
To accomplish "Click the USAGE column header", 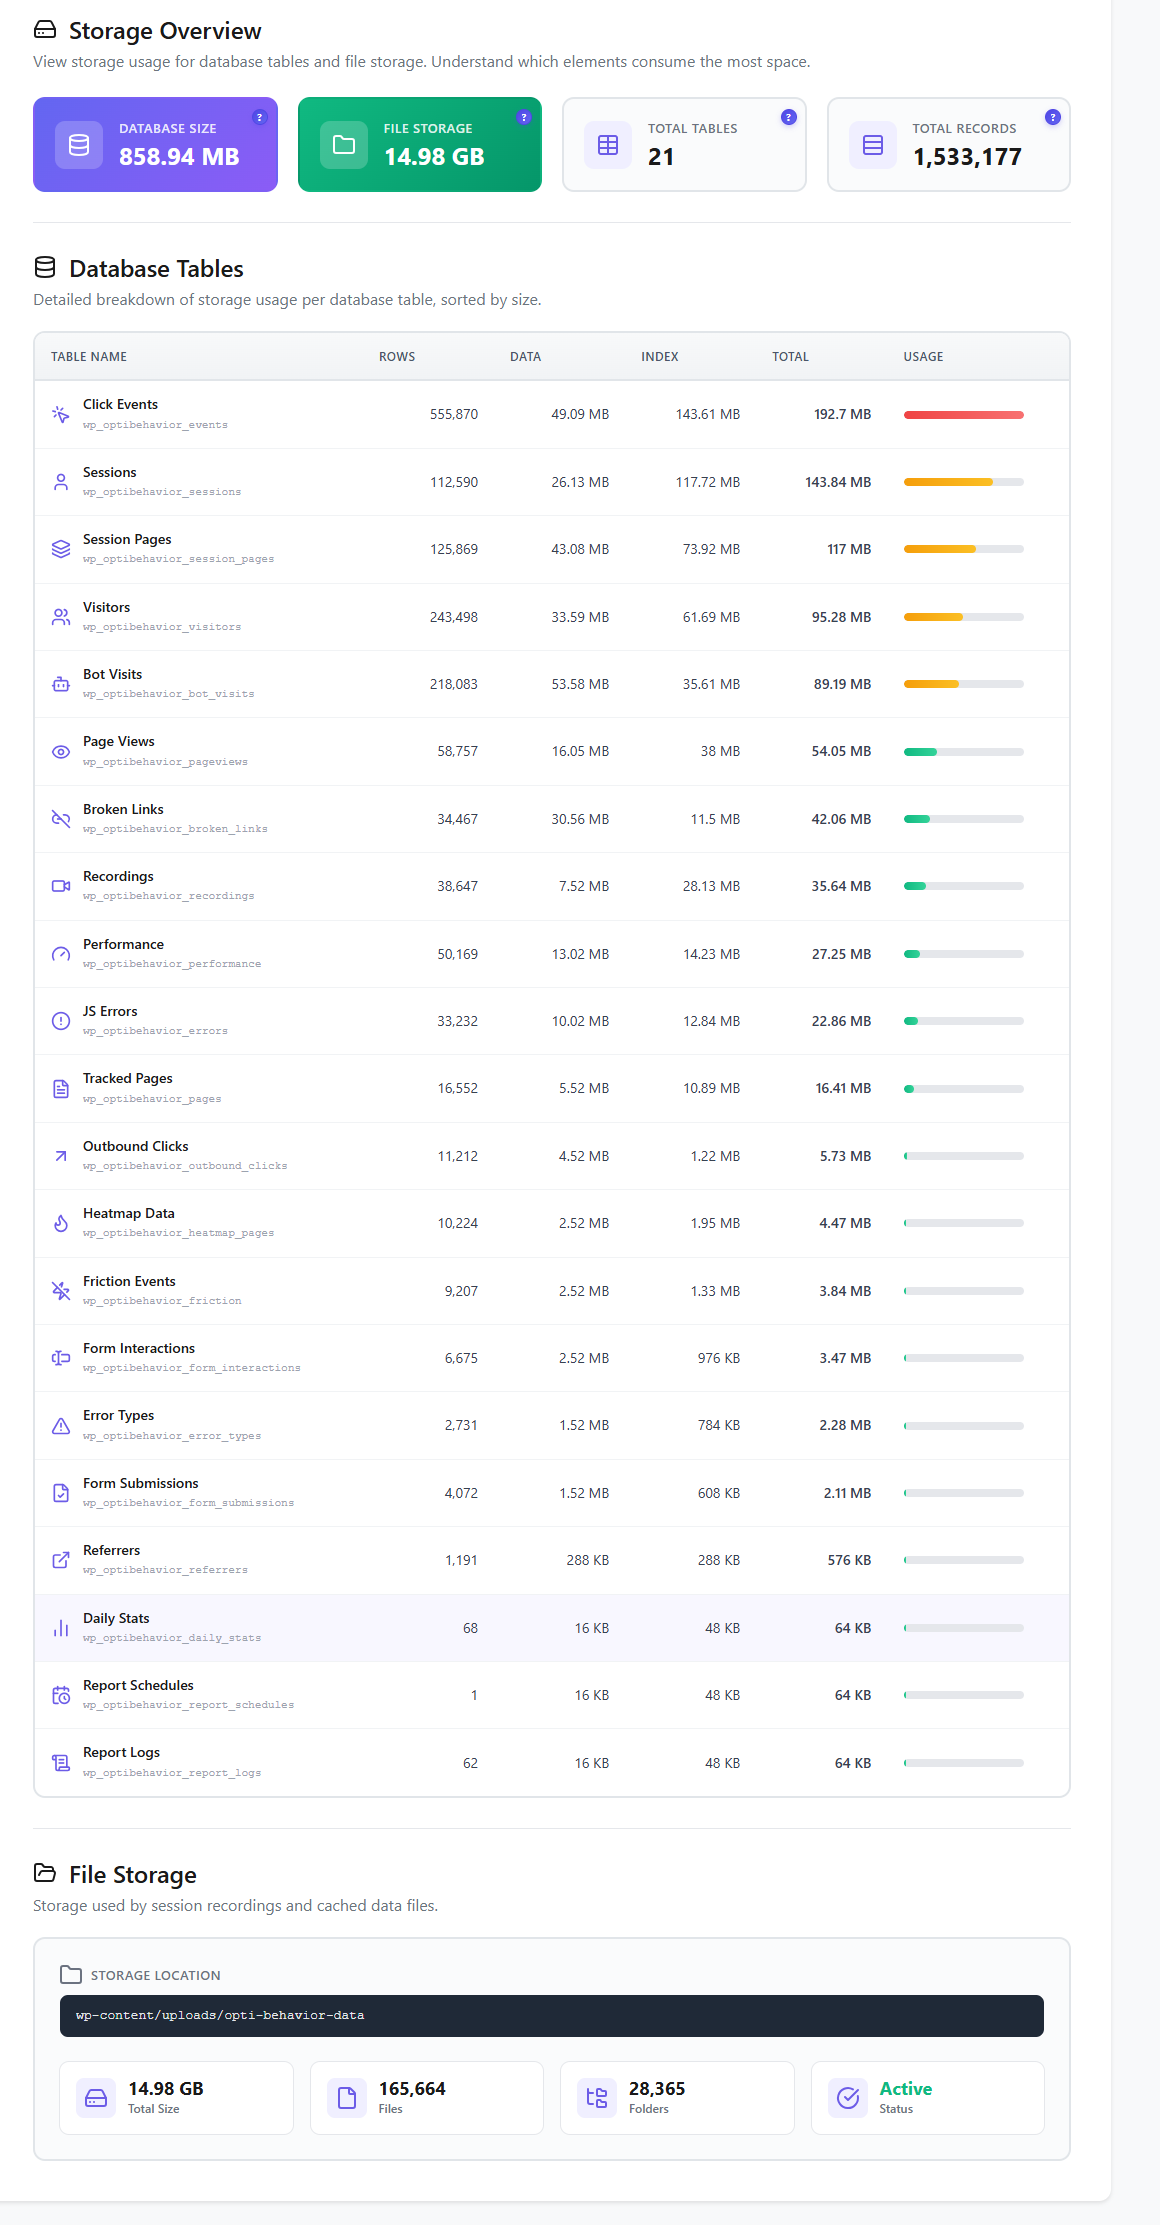I will pyautogui.click(x=923, y=357).
